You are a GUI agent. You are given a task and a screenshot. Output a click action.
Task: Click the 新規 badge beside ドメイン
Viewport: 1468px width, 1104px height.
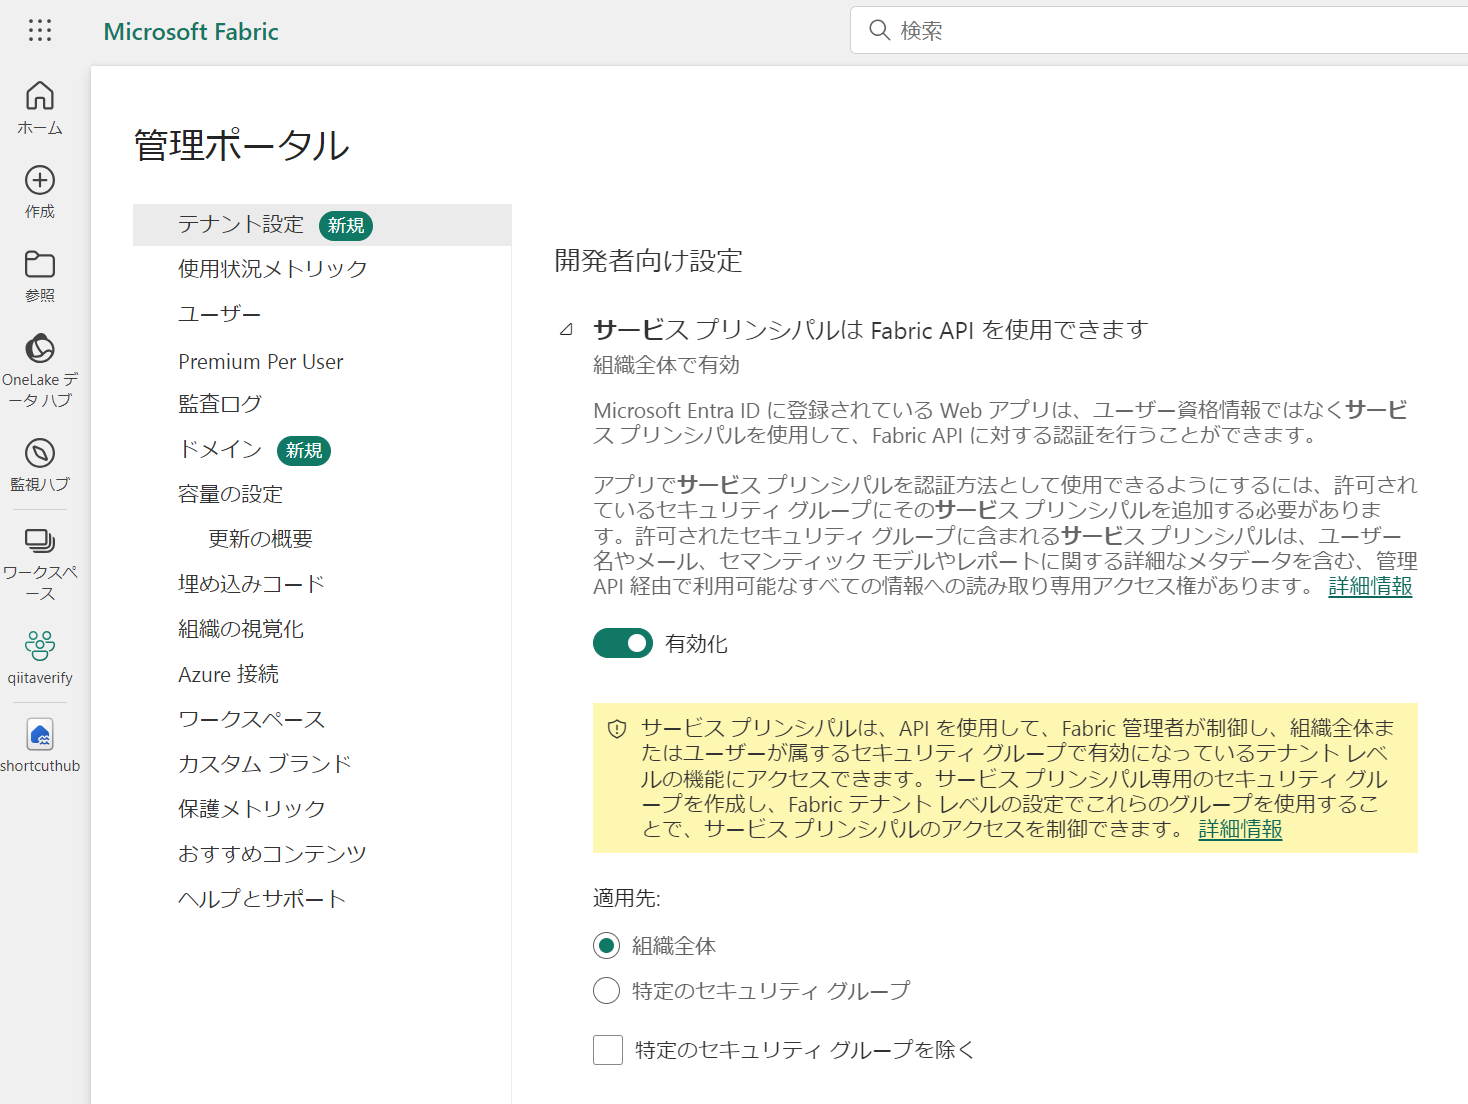coord(304,451)
